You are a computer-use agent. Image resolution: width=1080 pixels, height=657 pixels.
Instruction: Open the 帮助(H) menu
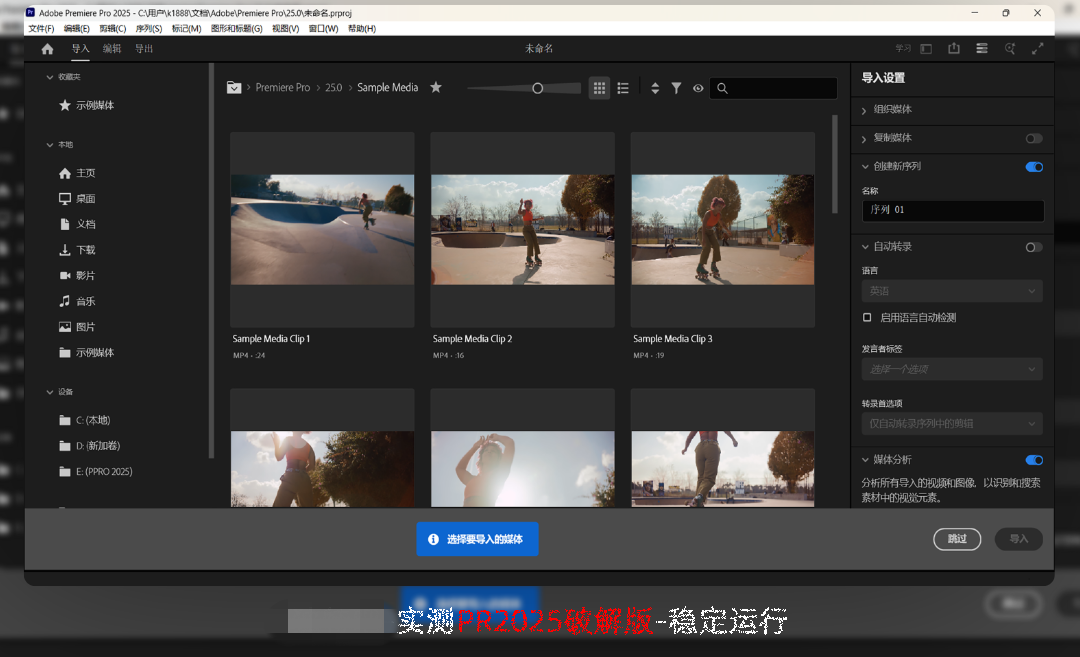pyautogui.click(x=362, y=29)
